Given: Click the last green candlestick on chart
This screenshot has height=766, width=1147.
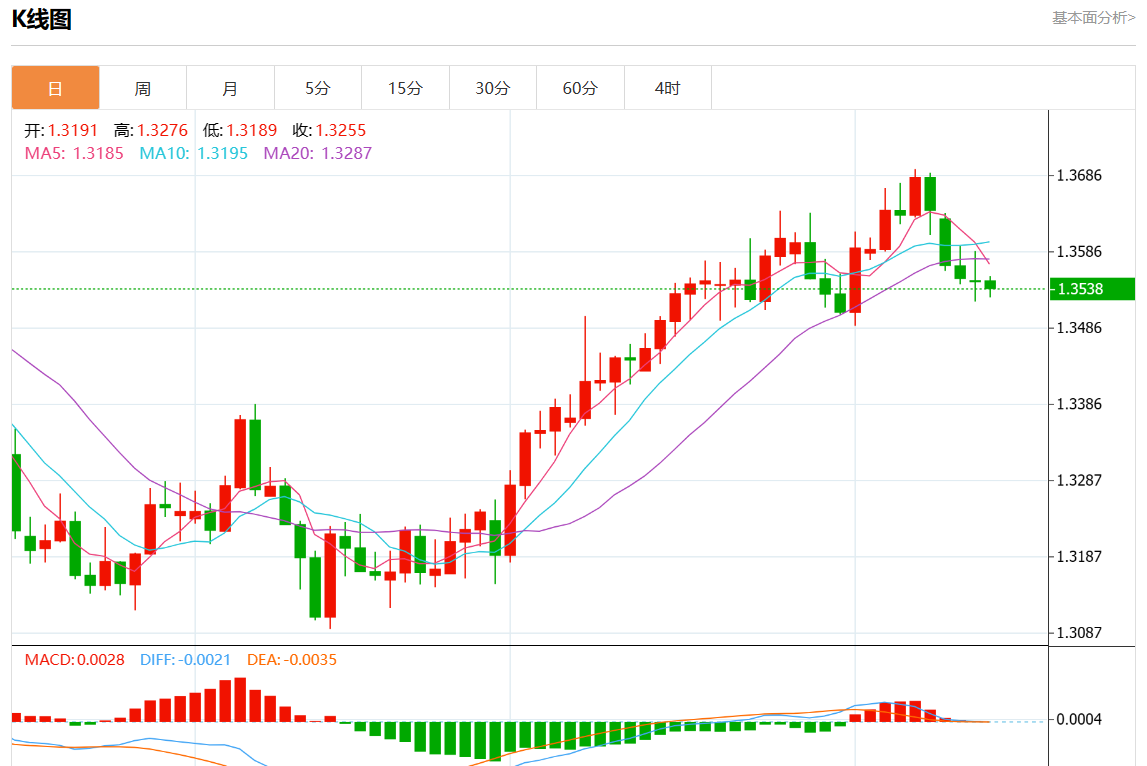Looking at the screenshot, I should 990,285.
